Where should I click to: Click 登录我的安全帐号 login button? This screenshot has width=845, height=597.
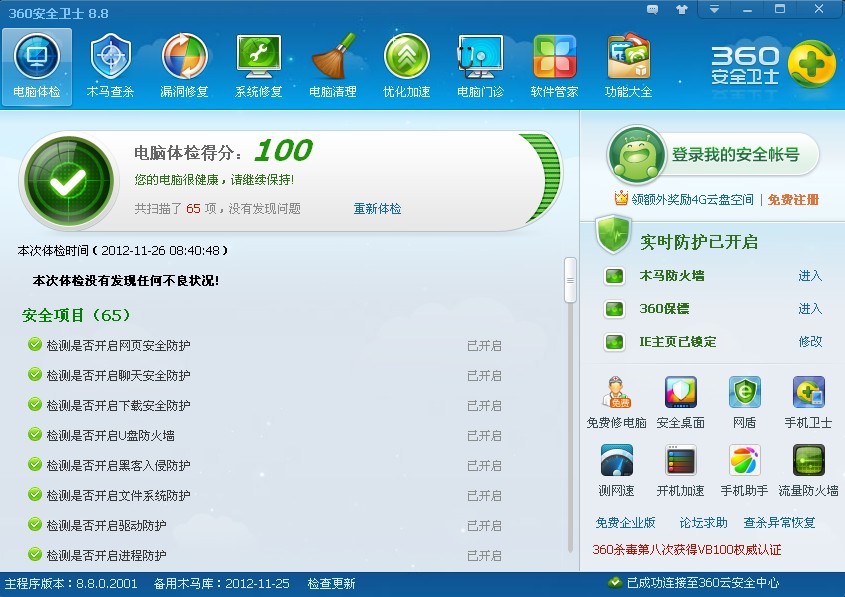(x=736, y=155)
